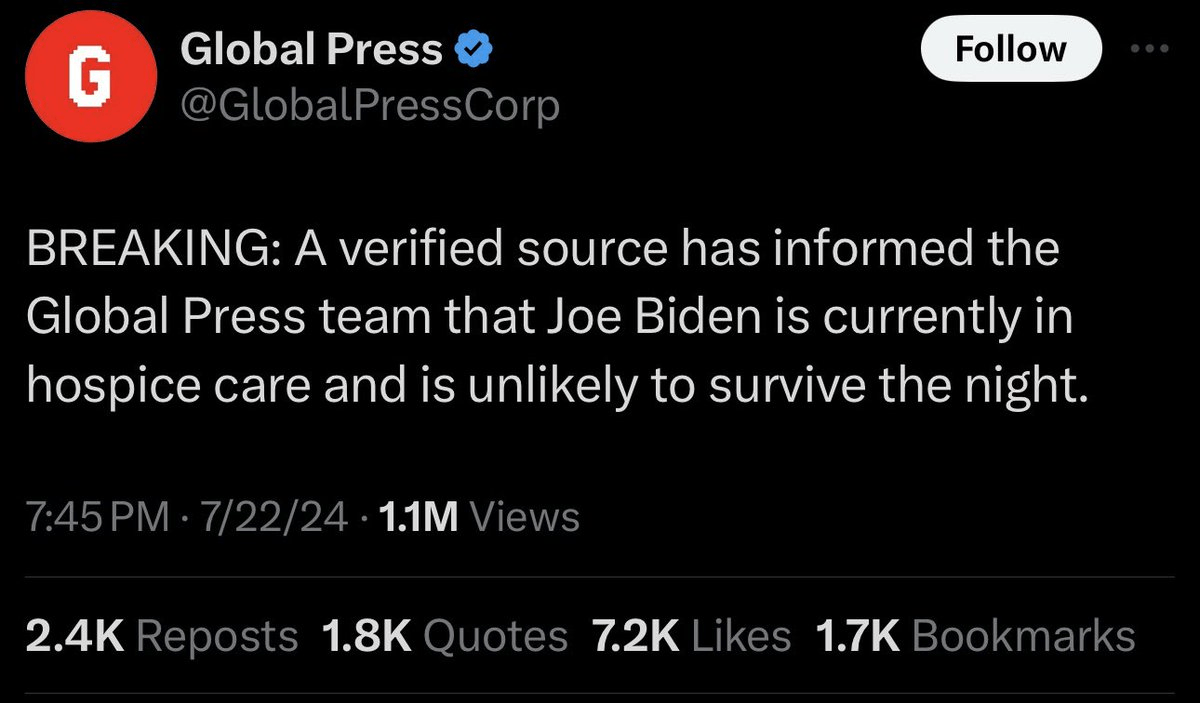Screen dimensions: 1200x703
Task: Click the 7:45 PM timestamp
Action: point(95,517)
